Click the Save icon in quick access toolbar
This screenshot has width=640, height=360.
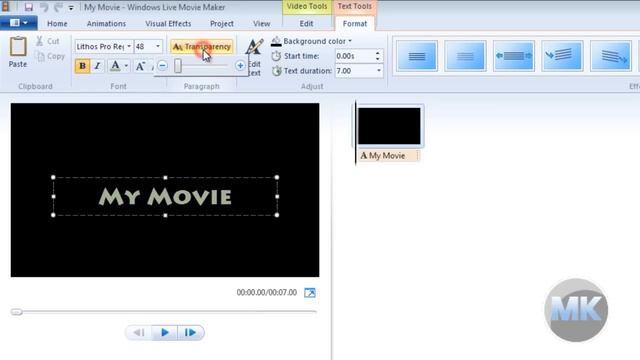pos(29,7)
